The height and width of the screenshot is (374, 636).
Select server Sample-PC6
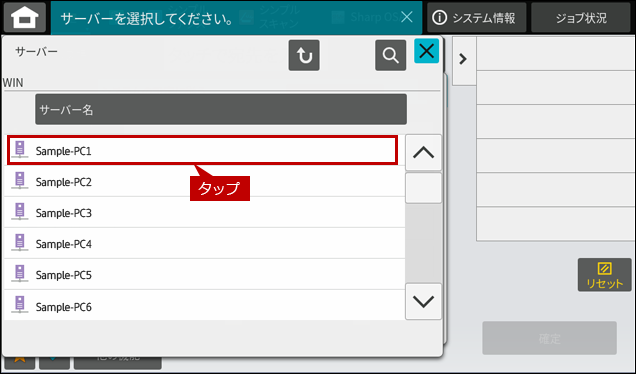coord(204,305)
